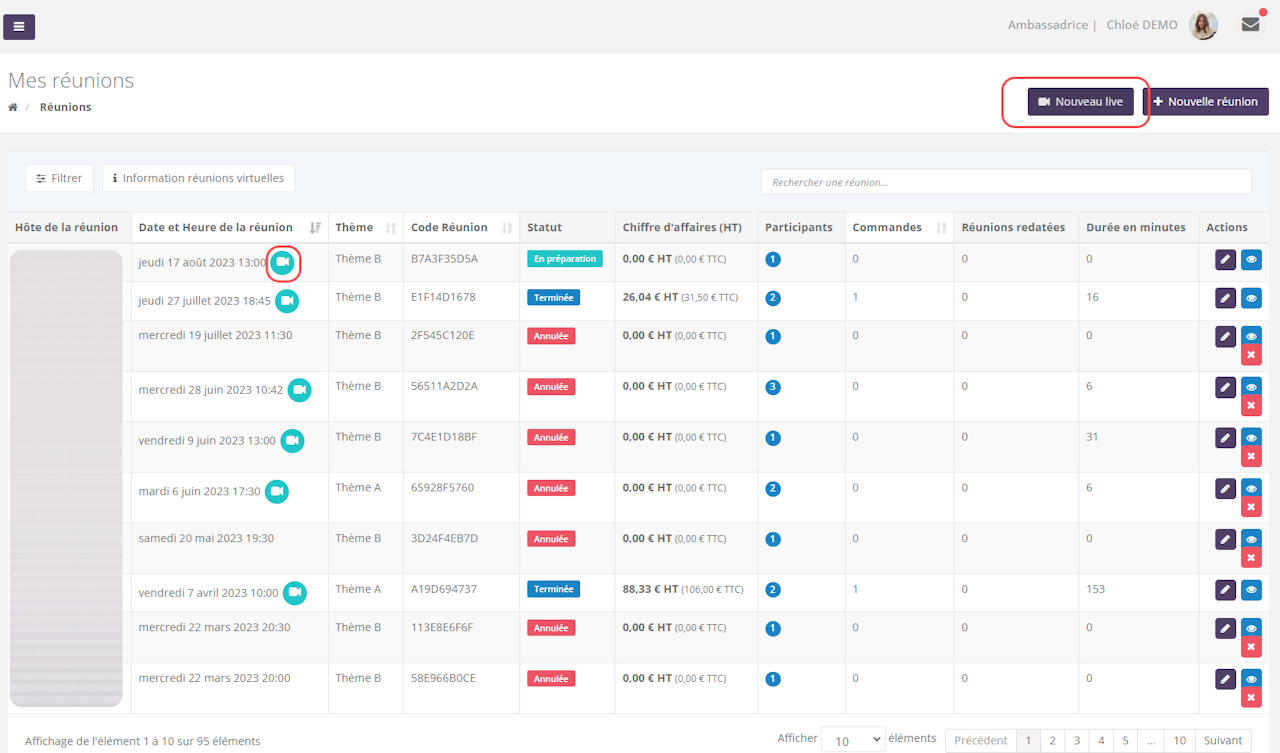View meeting E1F14D1678 with eye icon

tap(1251, 298)
